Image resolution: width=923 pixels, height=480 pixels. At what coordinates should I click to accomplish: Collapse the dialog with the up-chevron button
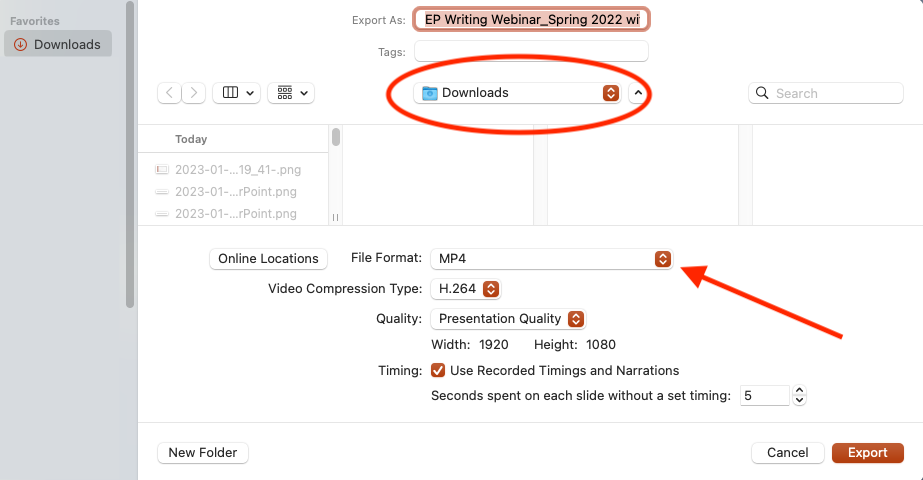point(638,93)
